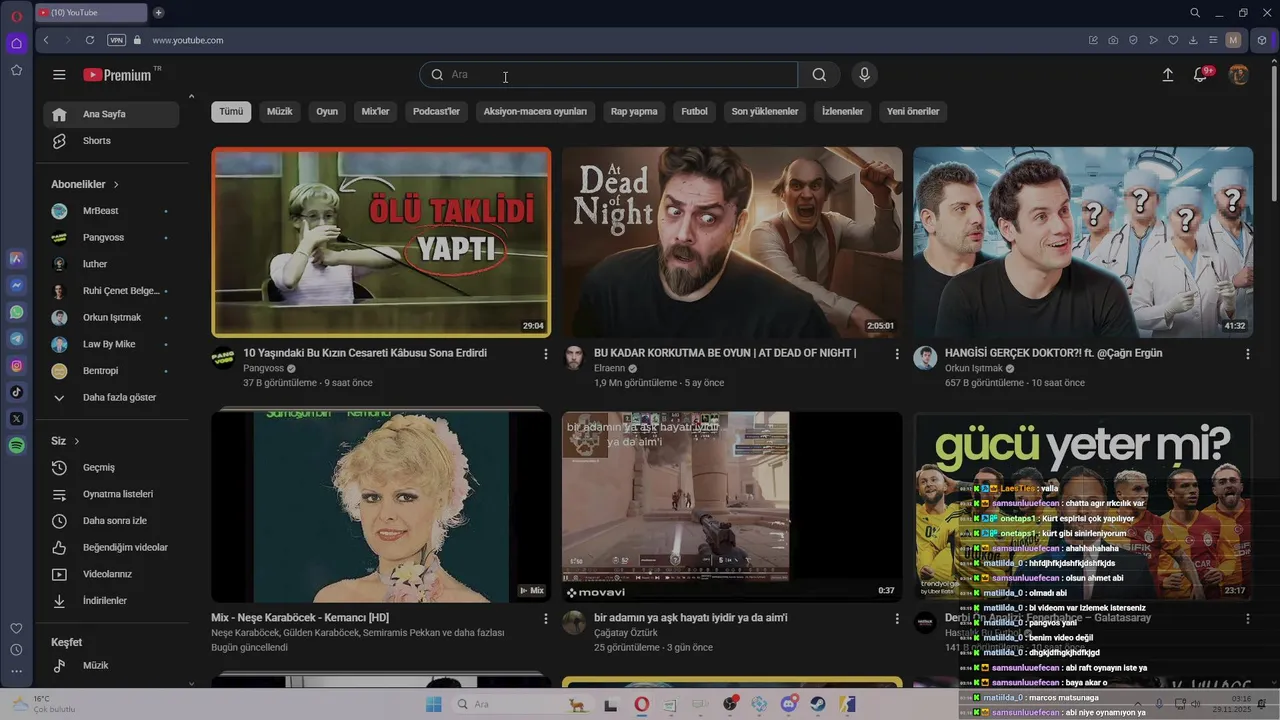Open new tab with plus button
This screenshot has height=720, width=1280.
tap(158, 13)
